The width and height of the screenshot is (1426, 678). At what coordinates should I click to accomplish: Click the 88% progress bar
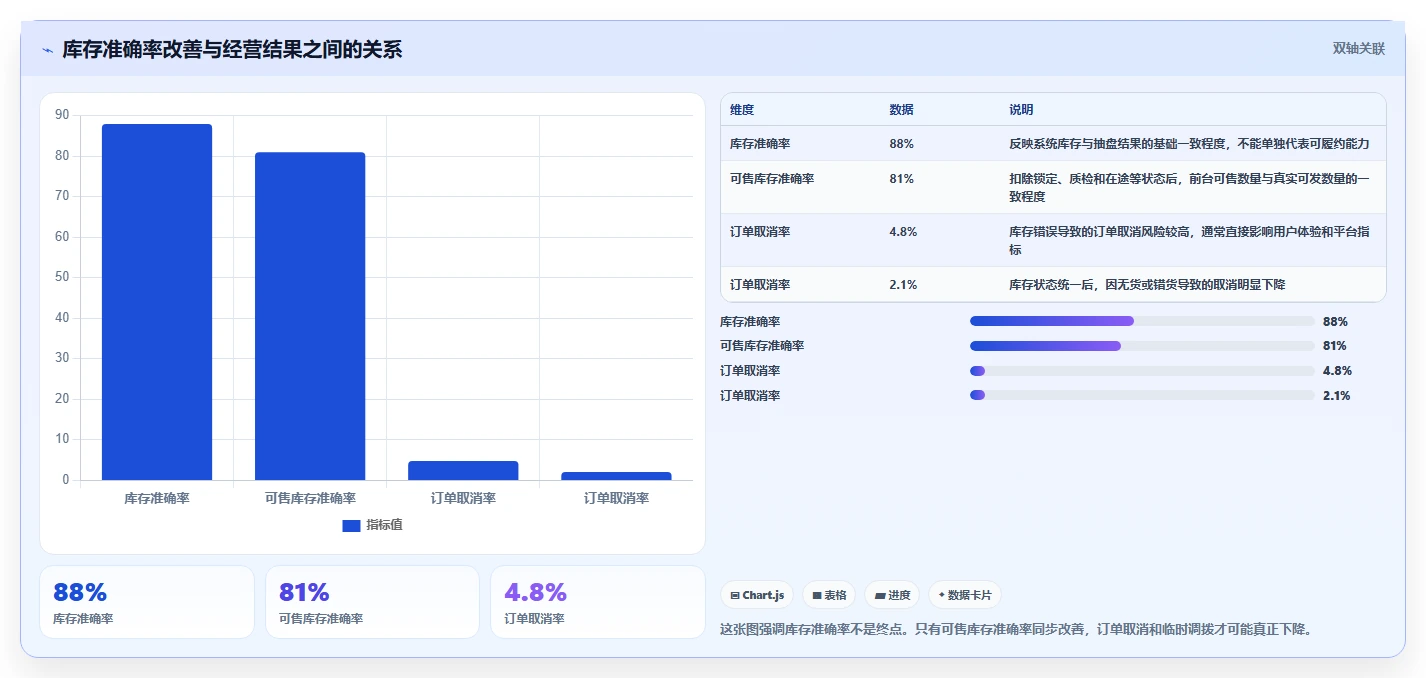click(x=1142, y=321)
